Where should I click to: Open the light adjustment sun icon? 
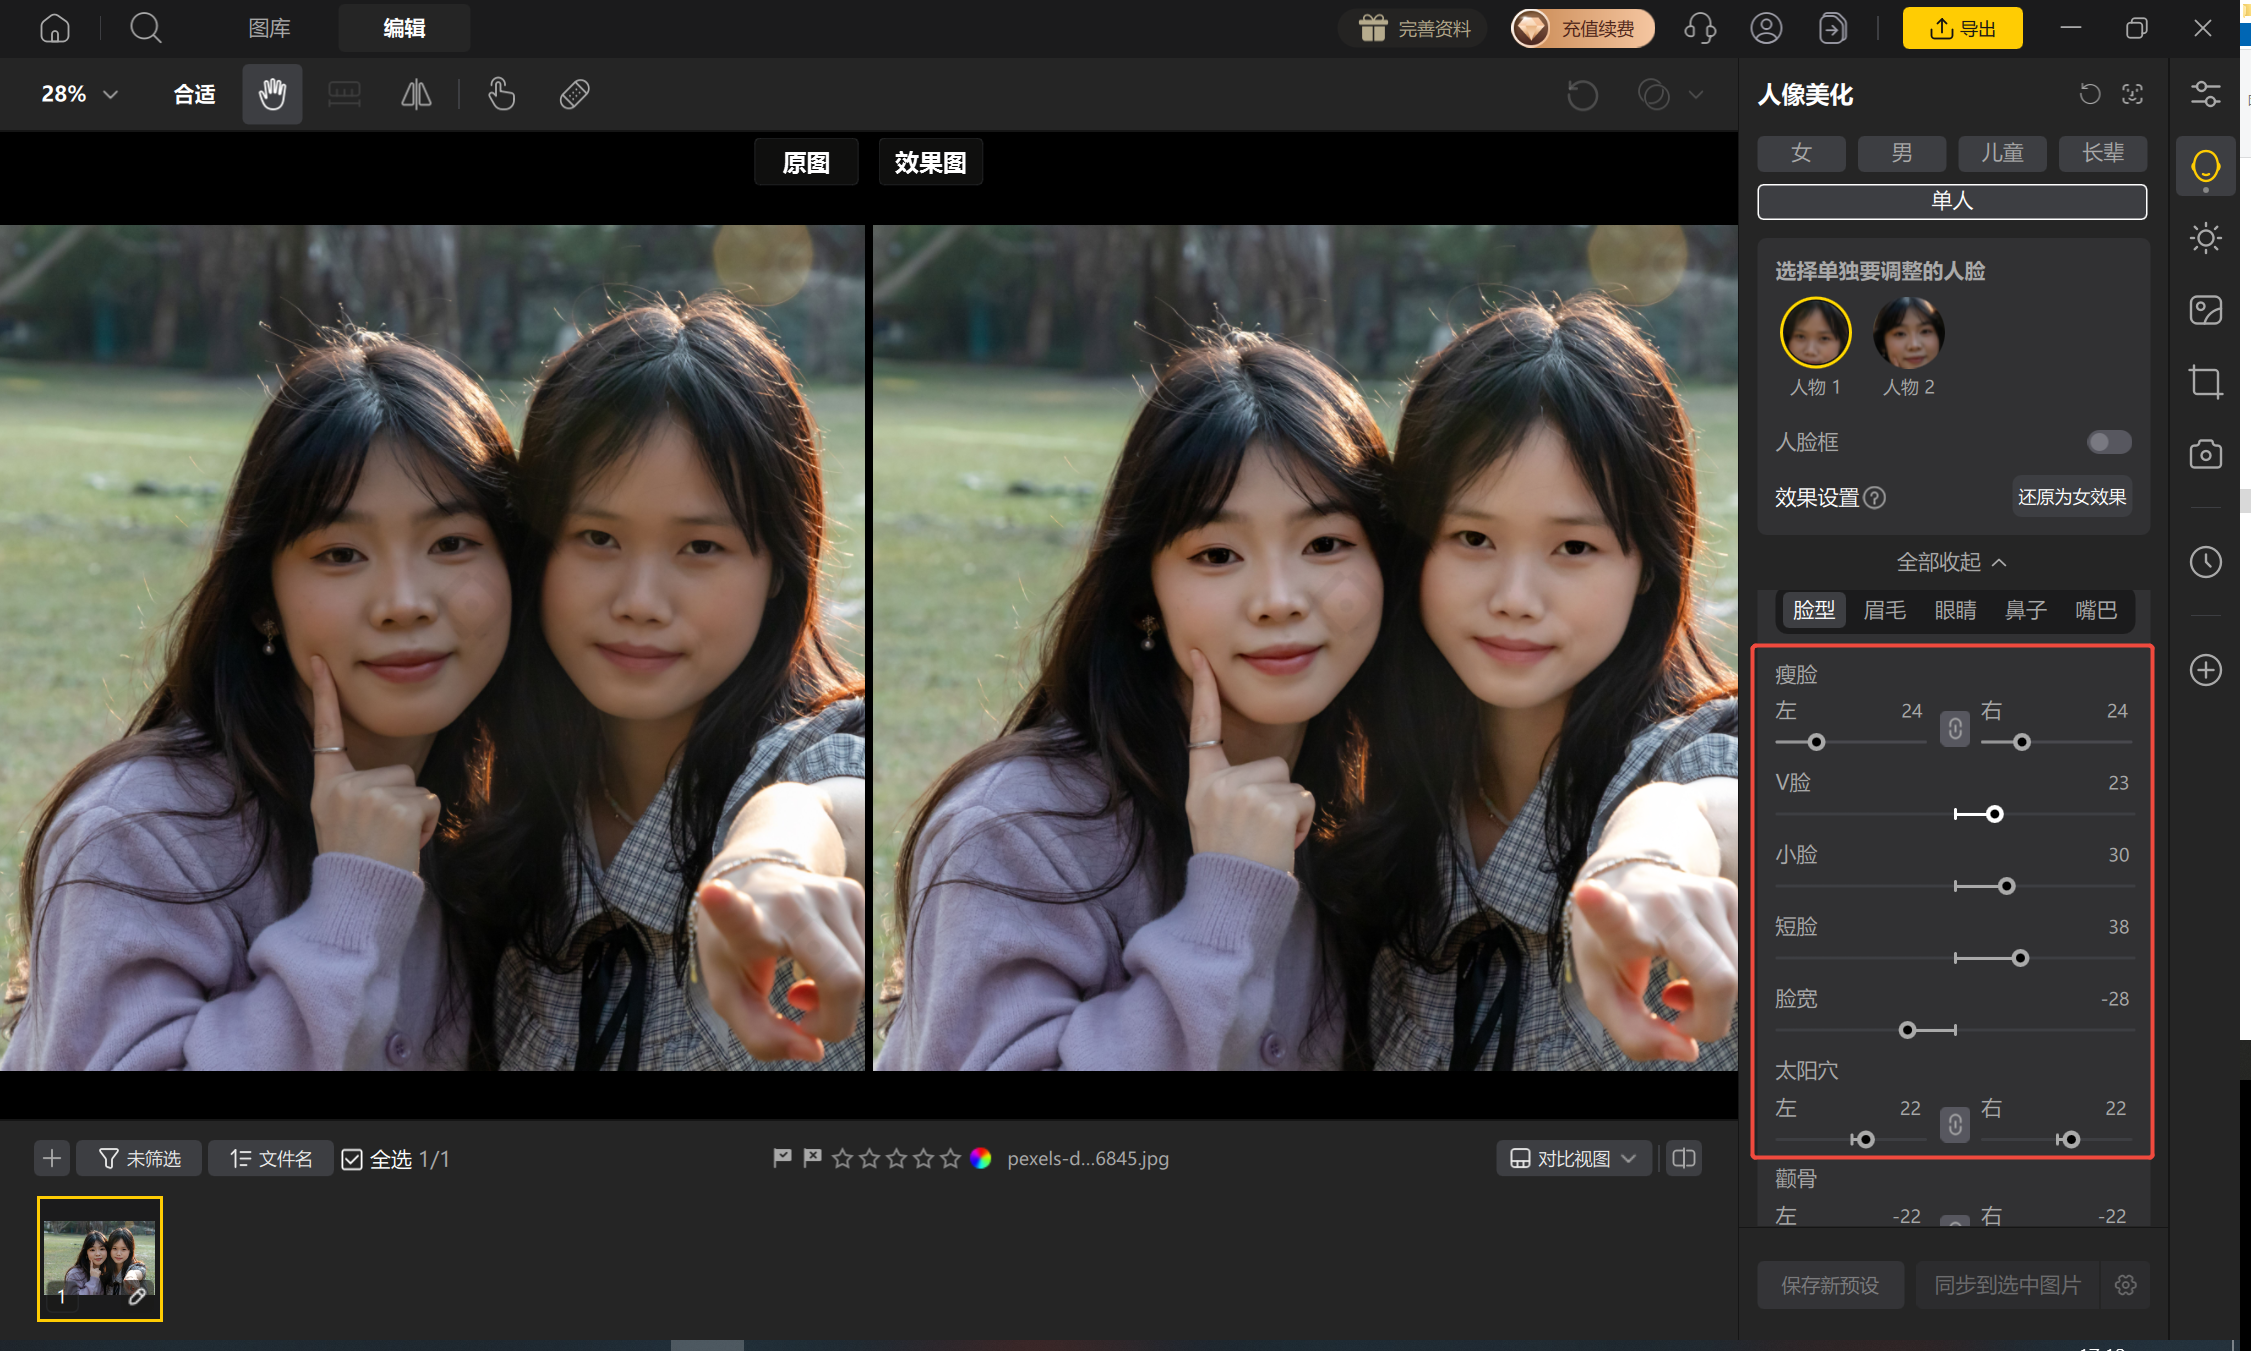pos(2205,238)
